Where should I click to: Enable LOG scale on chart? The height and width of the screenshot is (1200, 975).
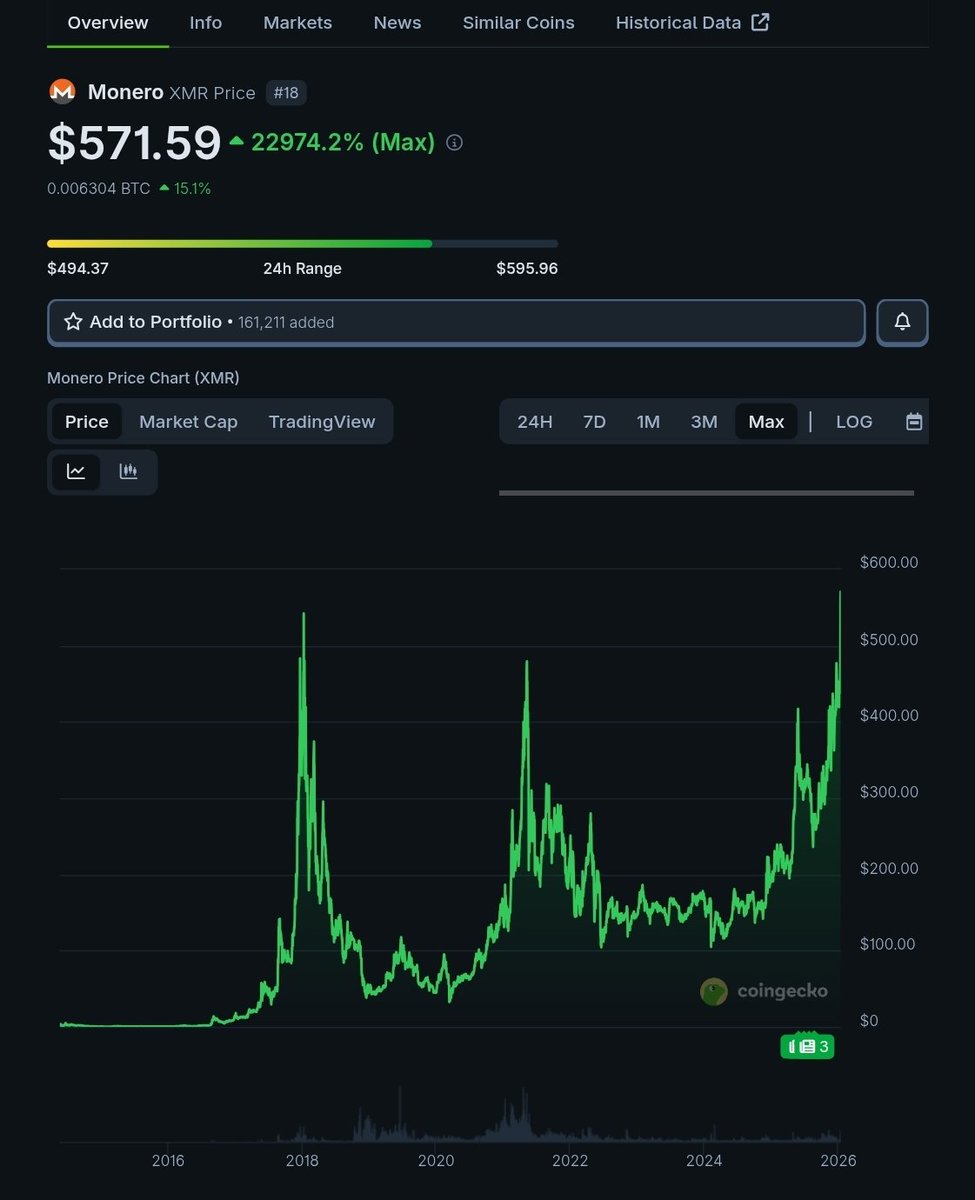pyautogui.click(x=854, y=422)
